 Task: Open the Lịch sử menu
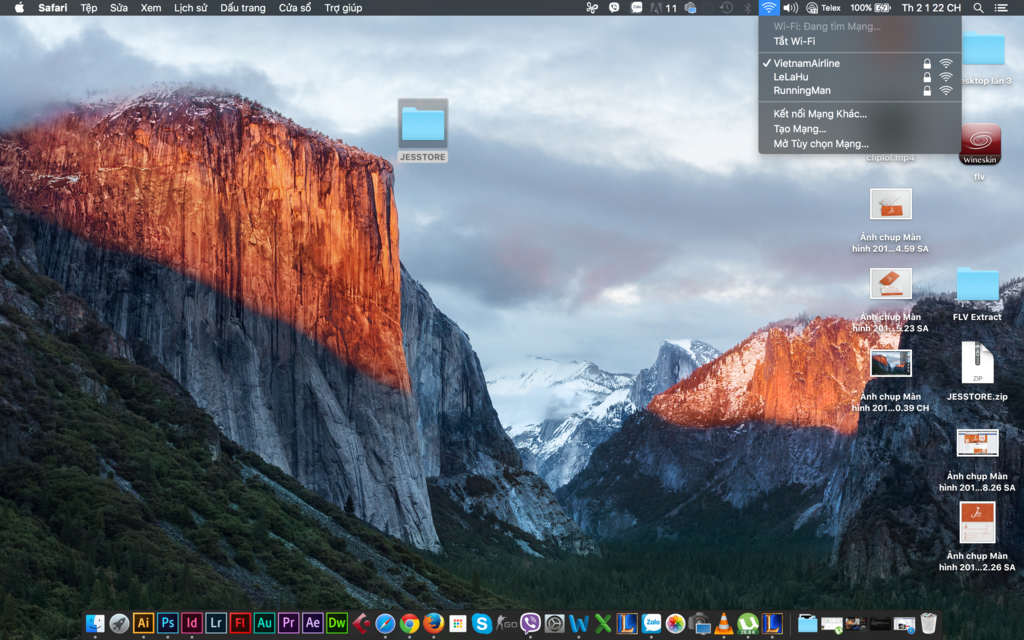(190, 8)
